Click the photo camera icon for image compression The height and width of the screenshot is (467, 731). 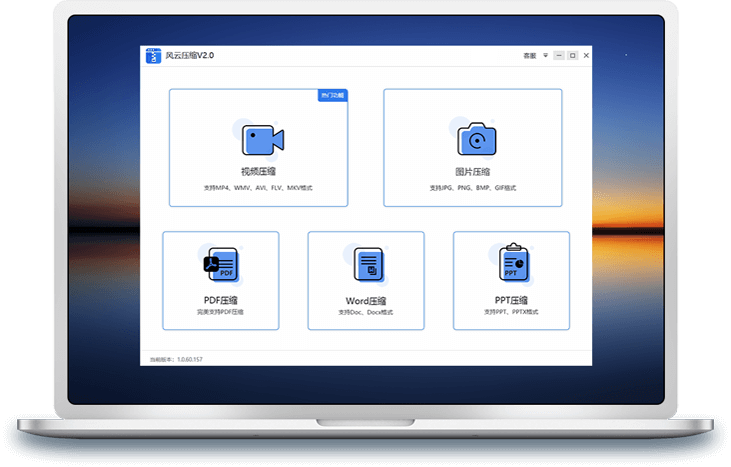tap(476, 140)
